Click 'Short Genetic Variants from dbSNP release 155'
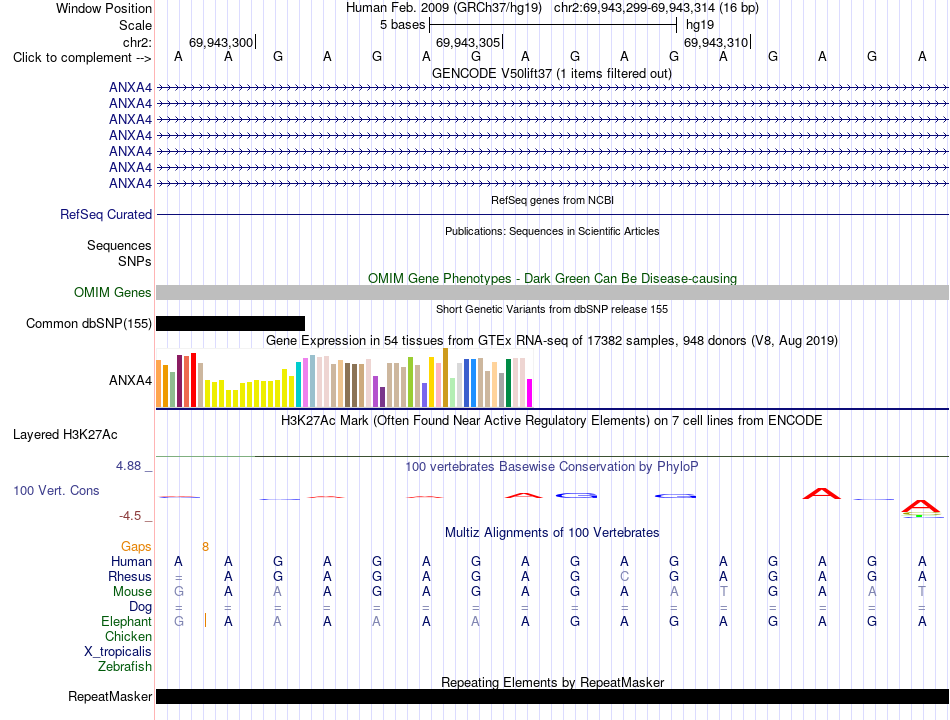 click(x=552, y=309)
